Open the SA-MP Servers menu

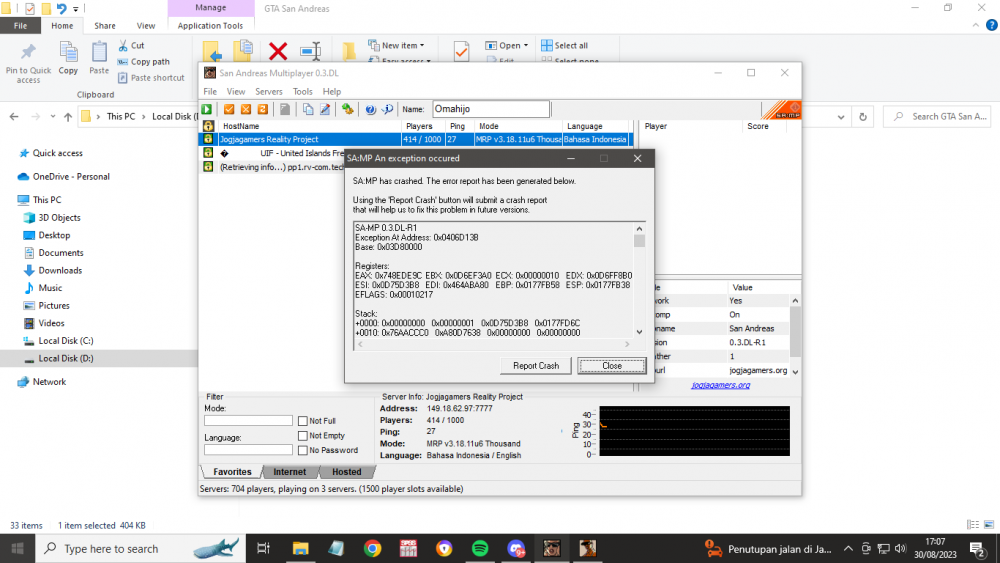click(268, 92)
